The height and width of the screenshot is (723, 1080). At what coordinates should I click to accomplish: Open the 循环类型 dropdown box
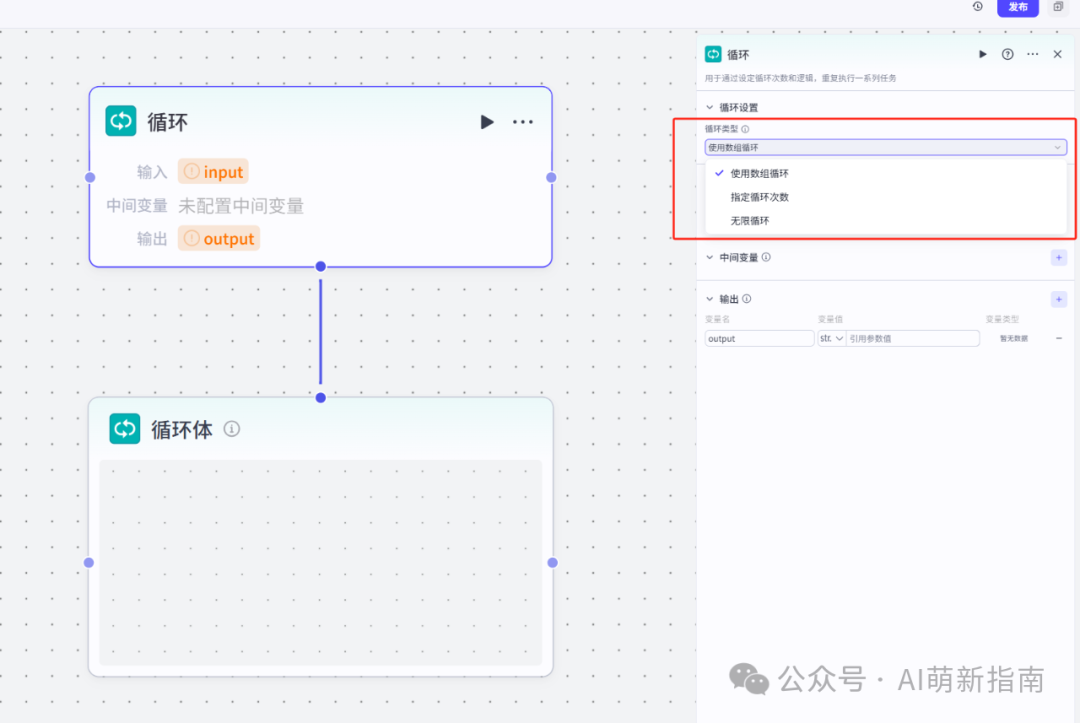[x=885, y=147]
